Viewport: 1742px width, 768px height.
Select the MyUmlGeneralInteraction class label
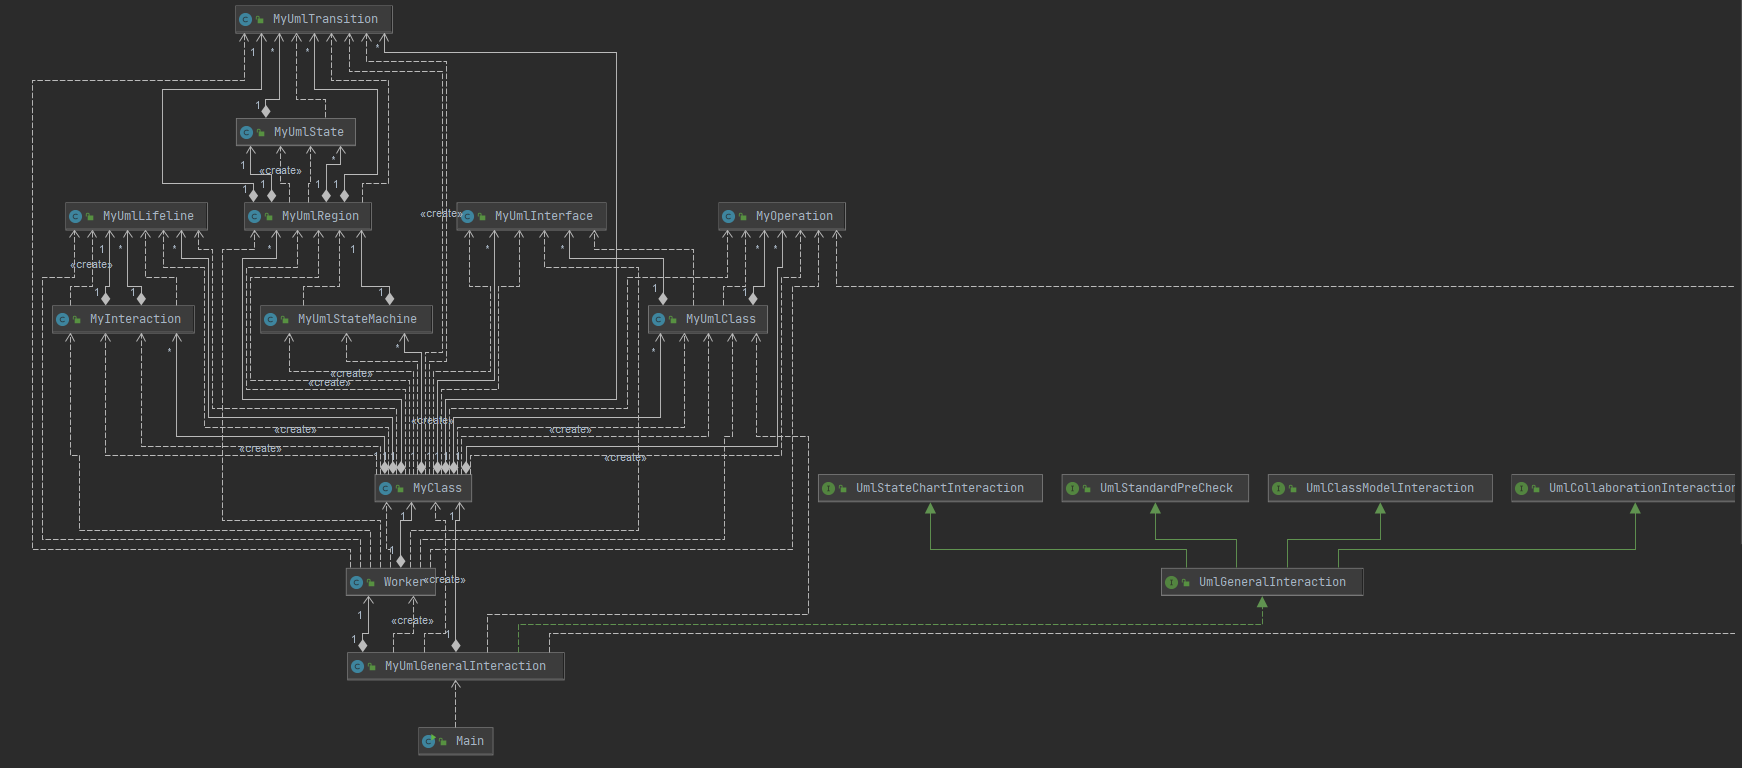click(x=465, y=666)
